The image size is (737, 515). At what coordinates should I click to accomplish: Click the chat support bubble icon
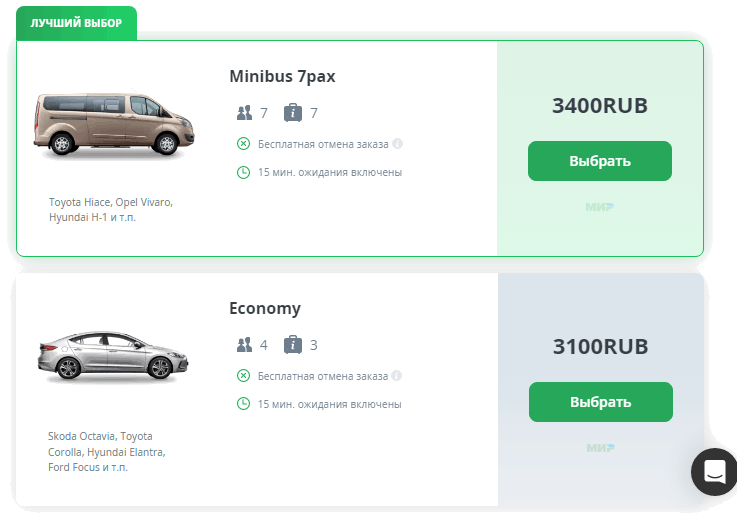pyautogui.click(x=714, y=472)
